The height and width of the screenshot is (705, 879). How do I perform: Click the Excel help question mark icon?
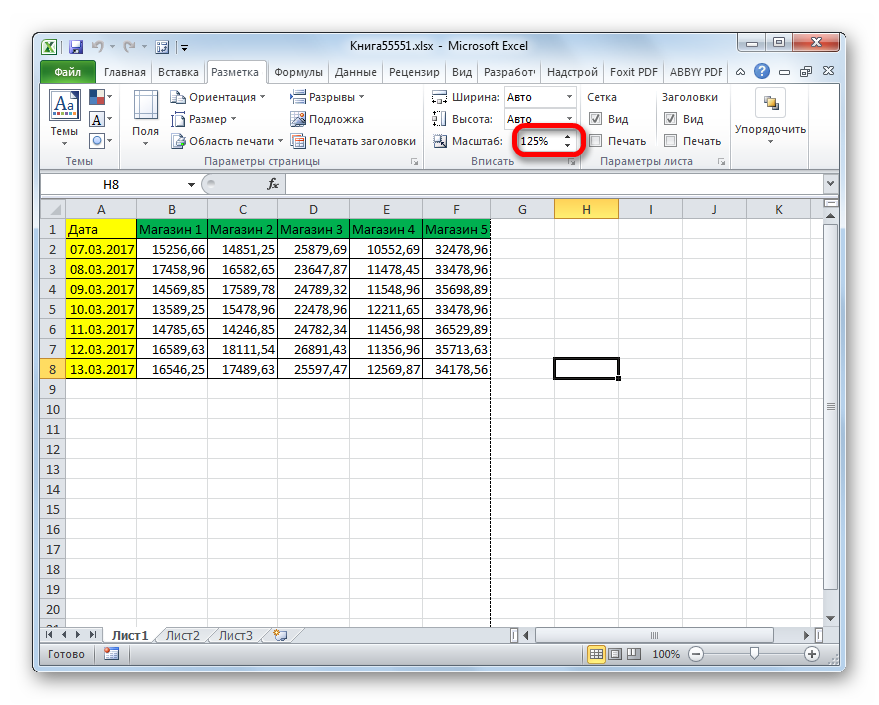point(761,71)
